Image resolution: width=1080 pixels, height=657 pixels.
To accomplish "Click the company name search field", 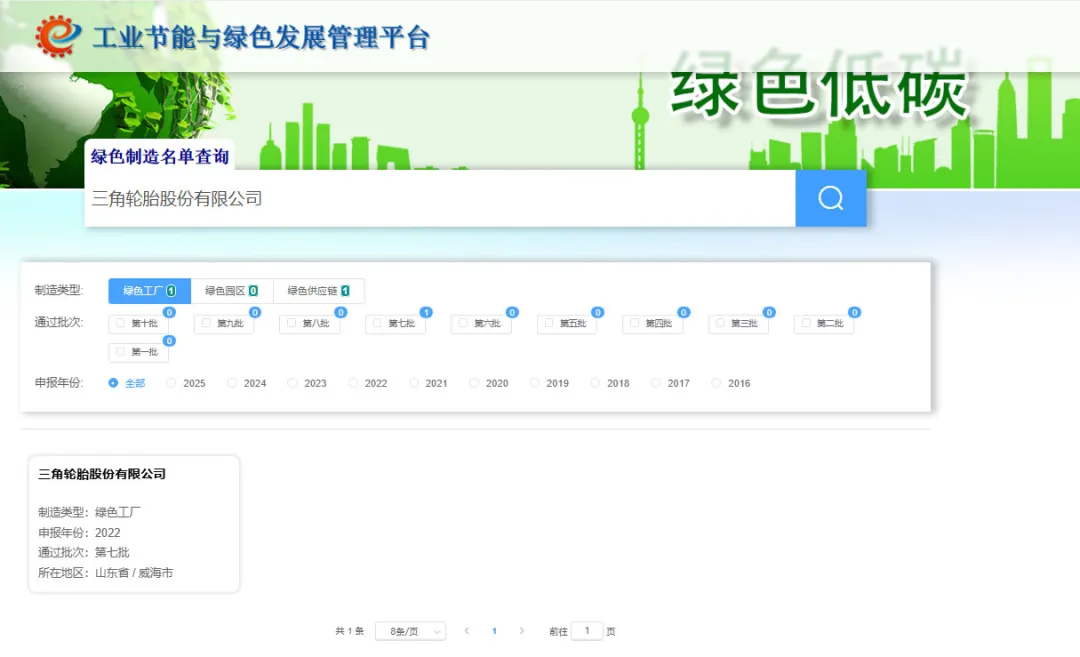I will pos(440,198).
